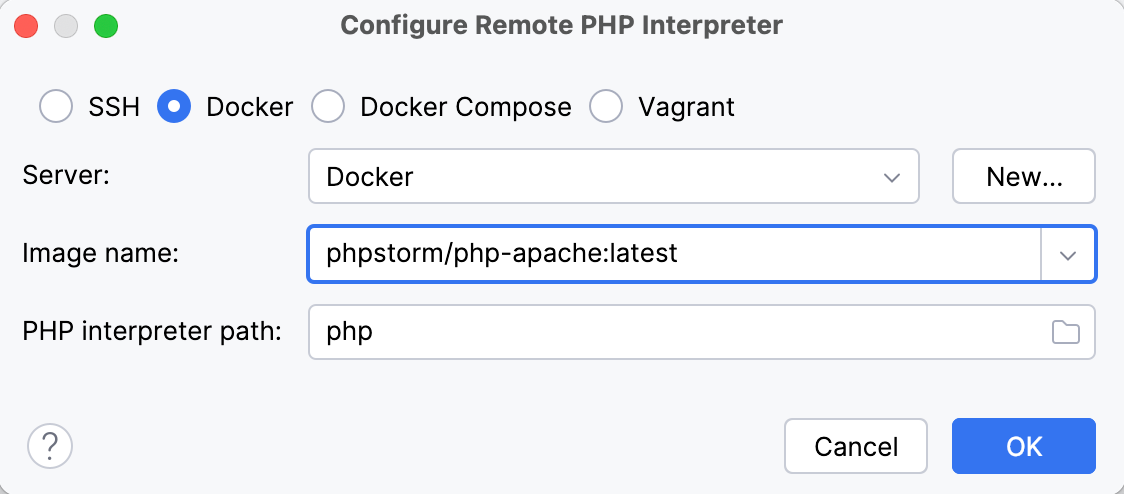Viewport: 1124px width, 494px height.
Task: Zoom the dialog with the green button
Action: tap(105, 26)
